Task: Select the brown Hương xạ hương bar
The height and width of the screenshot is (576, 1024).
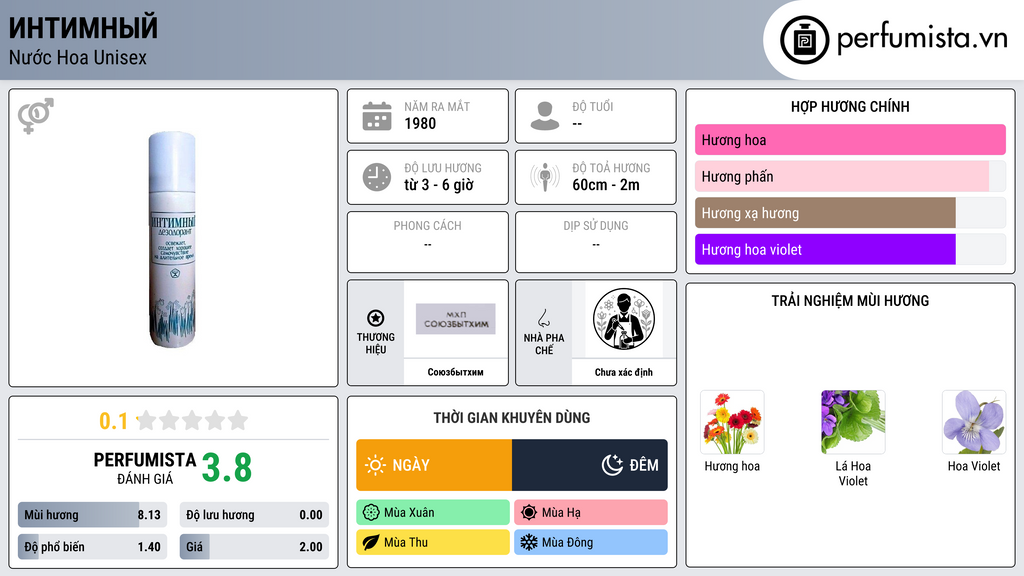Action: [x=850, y=213]
